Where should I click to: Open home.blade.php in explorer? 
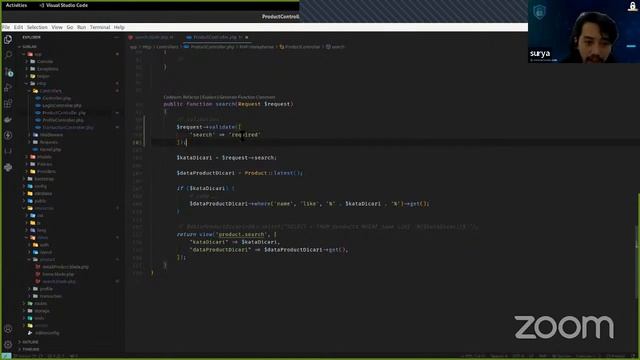(58, 274)
